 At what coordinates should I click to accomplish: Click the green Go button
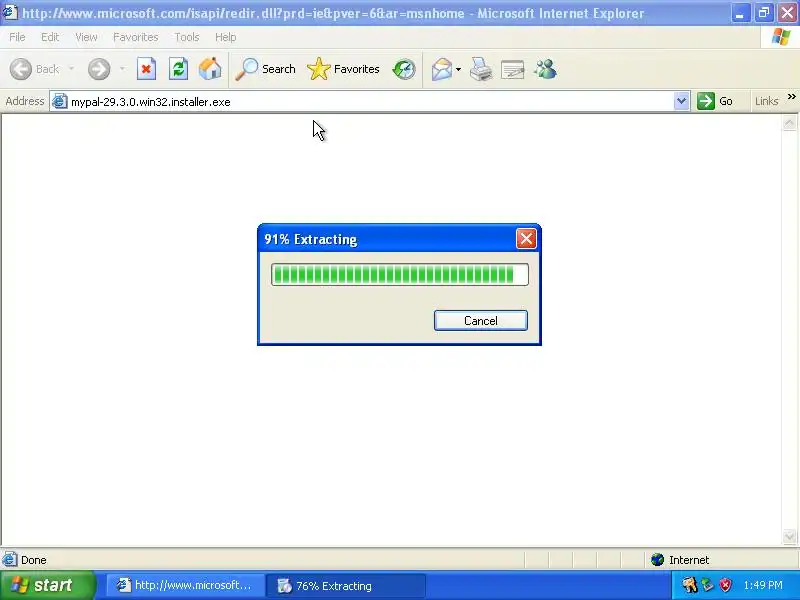point(715,101)
